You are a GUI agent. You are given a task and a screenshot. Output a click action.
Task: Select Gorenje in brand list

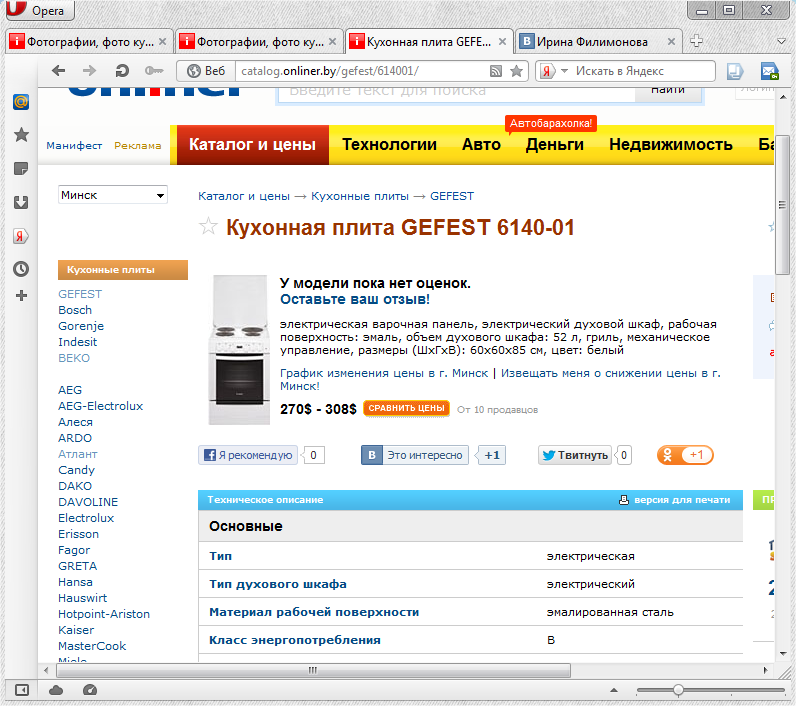pyautogui.click(x=81, y=326)
